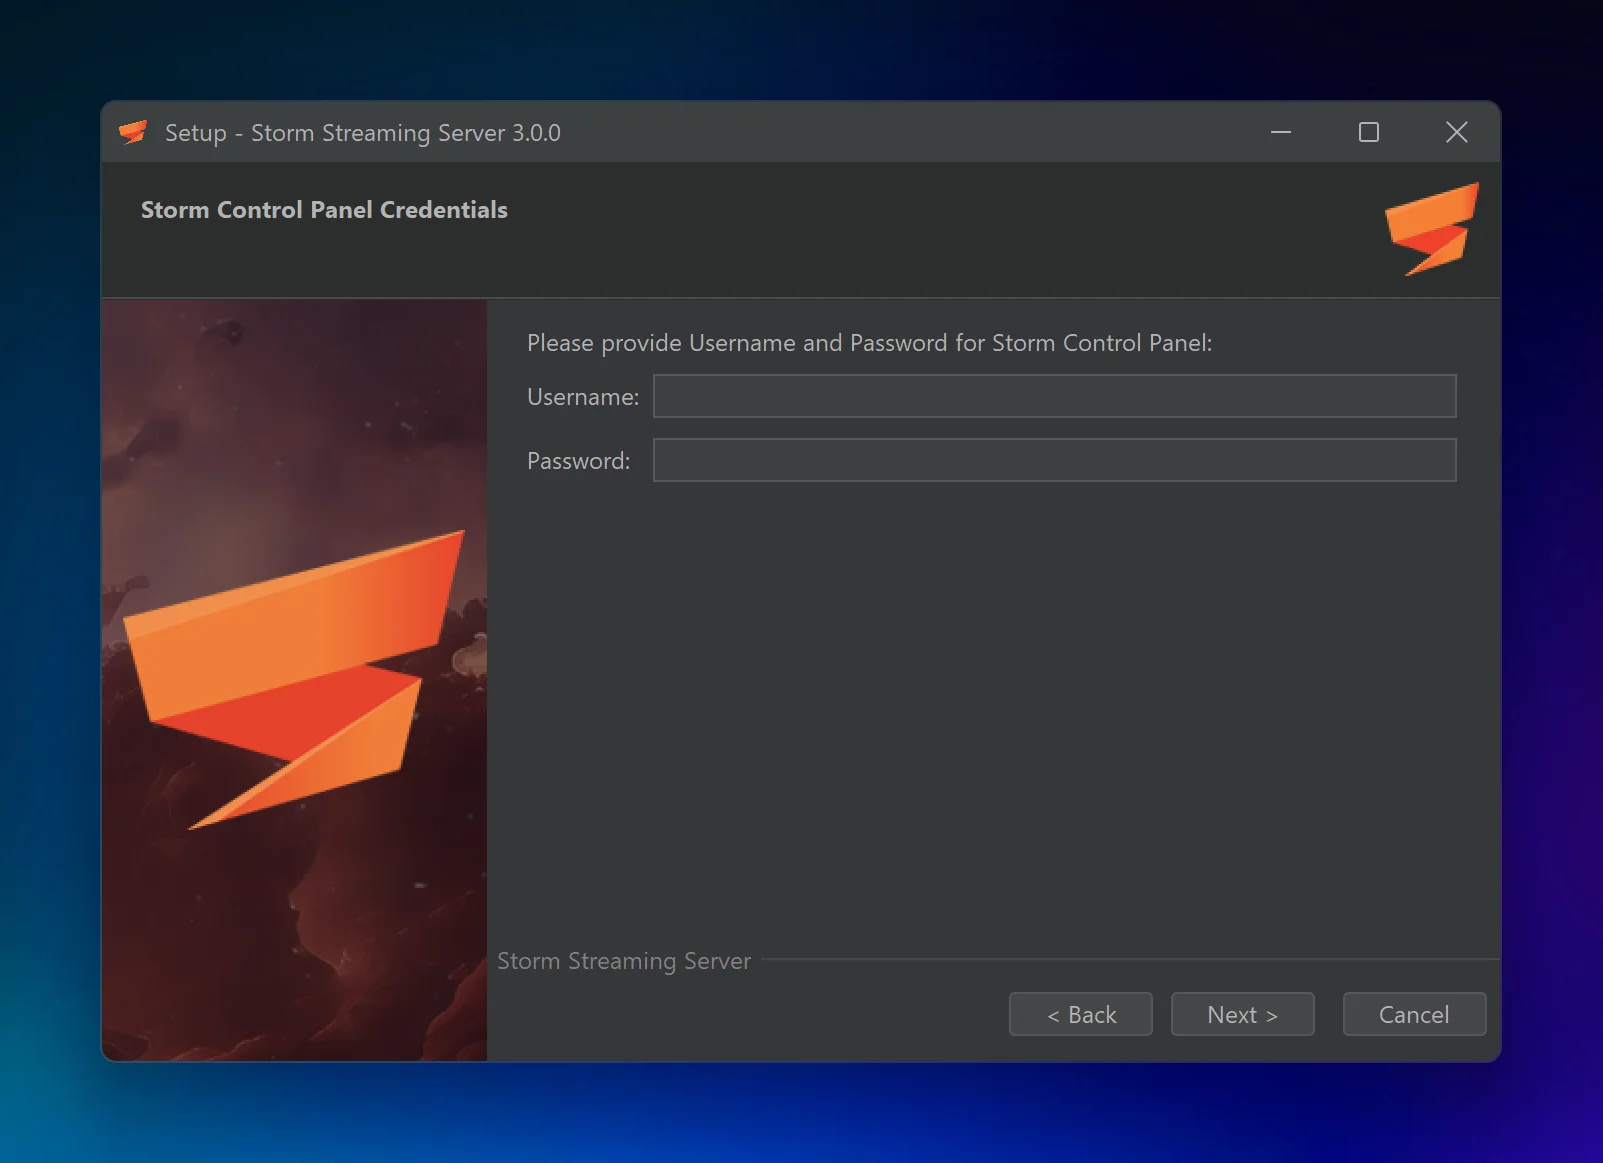1603x1163 pixels.
Task: Cancel the Storm Streaming Server installation
Action: 1414,1014
